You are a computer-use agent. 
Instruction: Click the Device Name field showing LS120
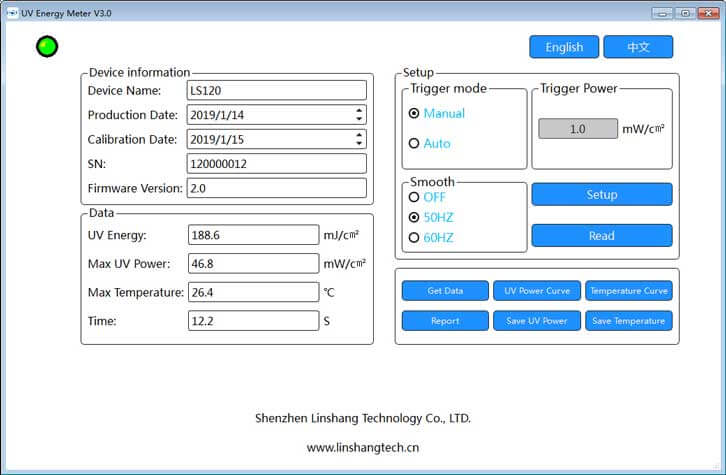pyautogui.click(x=276, y=90)
